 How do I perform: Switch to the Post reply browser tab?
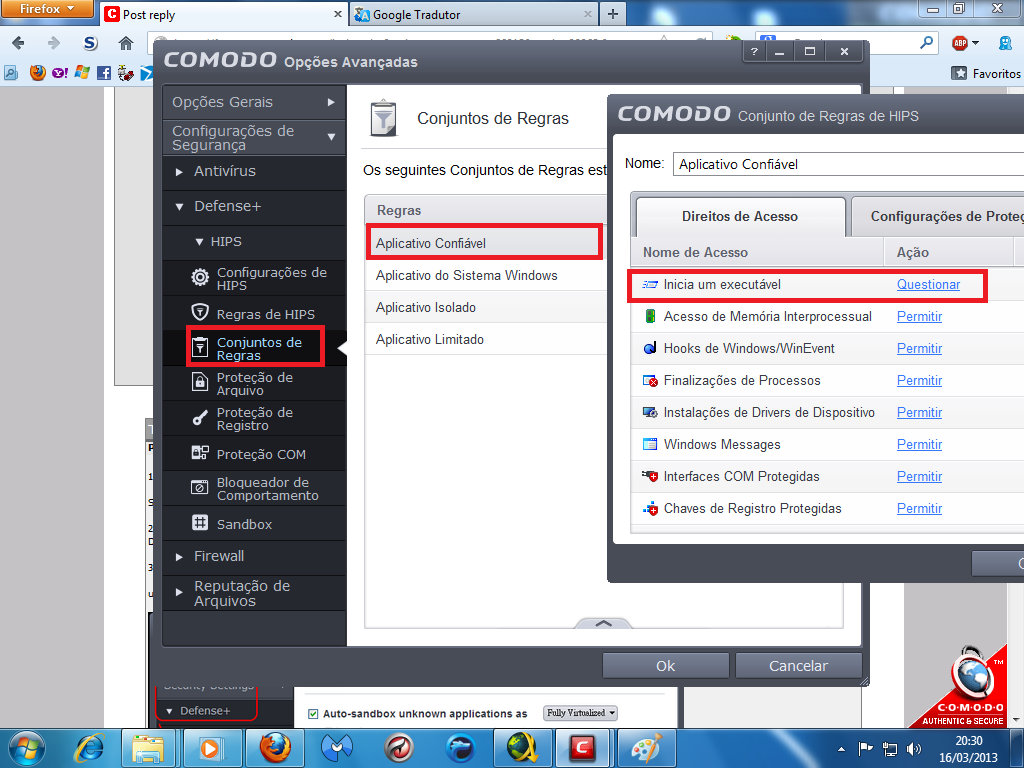coord(224,14)
